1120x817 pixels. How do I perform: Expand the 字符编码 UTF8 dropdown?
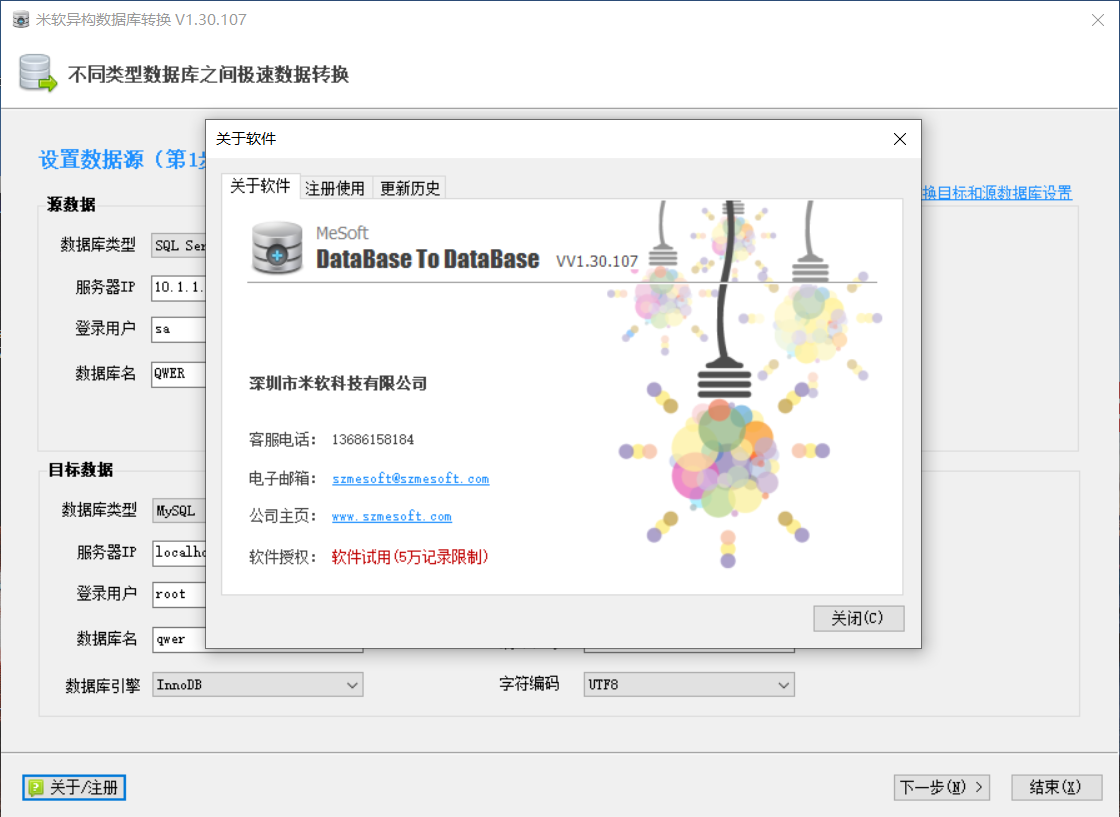[x=689, y=684]
